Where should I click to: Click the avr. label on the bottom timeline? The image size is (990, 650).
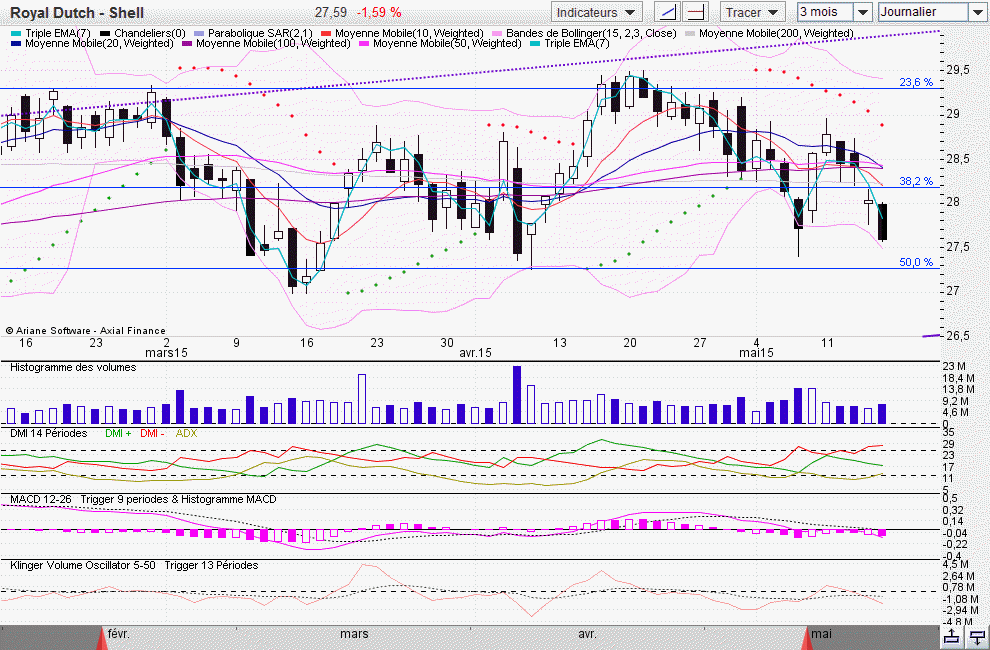[x=587, y=634]
